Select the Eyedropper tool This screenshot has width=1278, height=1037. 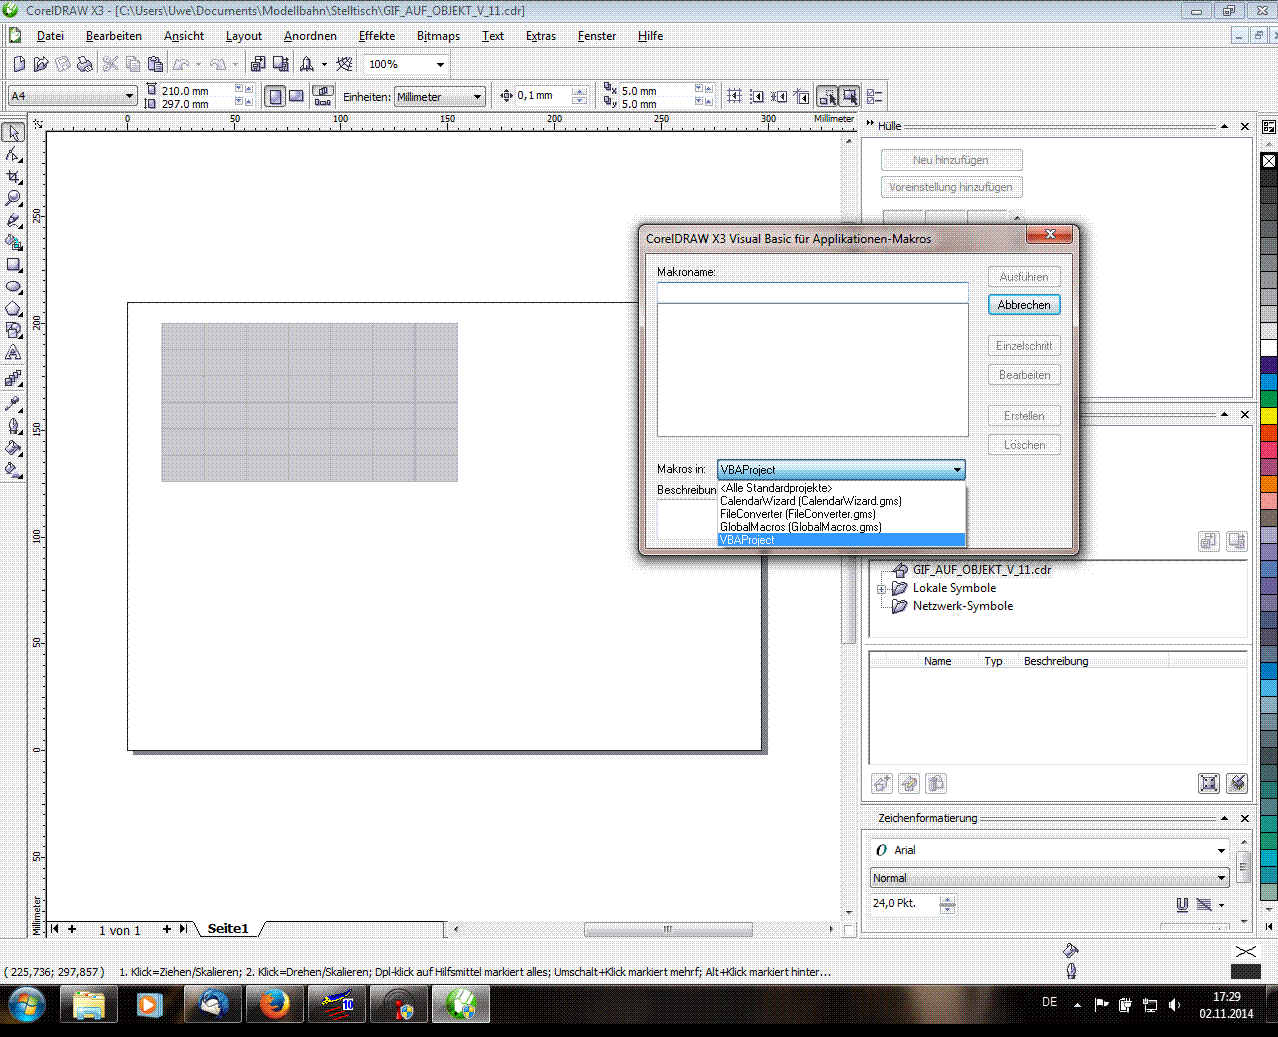(13, 404)
